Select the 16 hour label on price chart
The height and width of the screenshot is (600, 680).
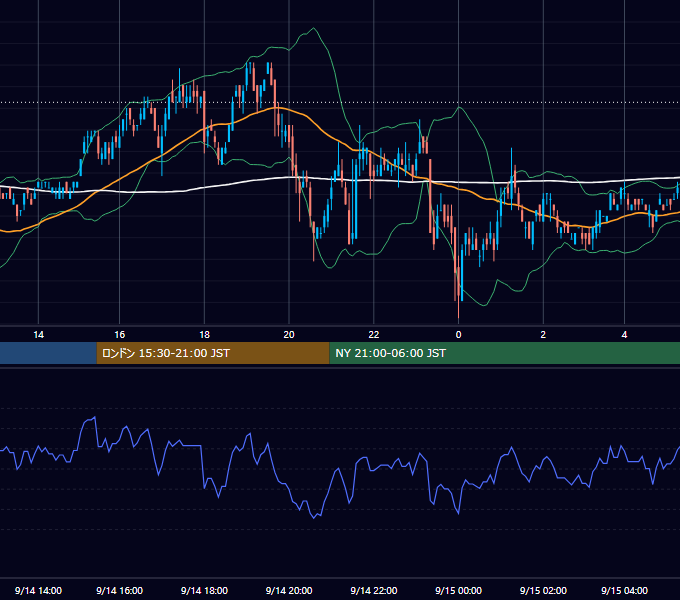pos(120,335)
